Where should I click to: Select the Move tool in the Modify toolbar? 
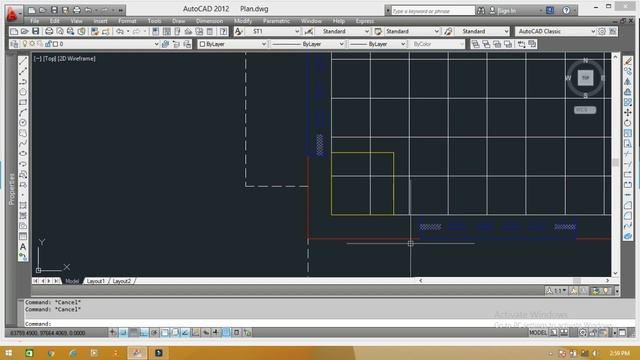628,112
